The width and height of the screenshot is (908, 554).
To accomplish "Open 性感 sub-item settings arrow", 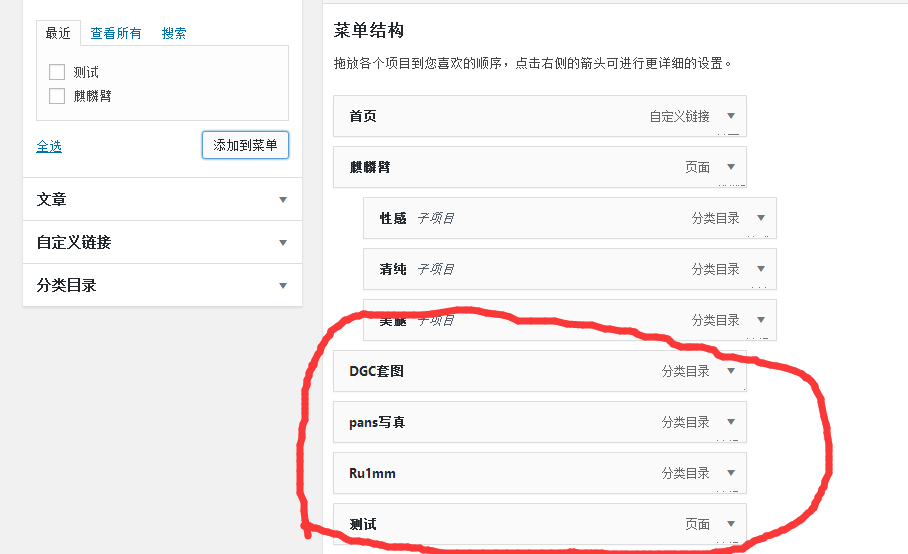I will pos(761,218).
